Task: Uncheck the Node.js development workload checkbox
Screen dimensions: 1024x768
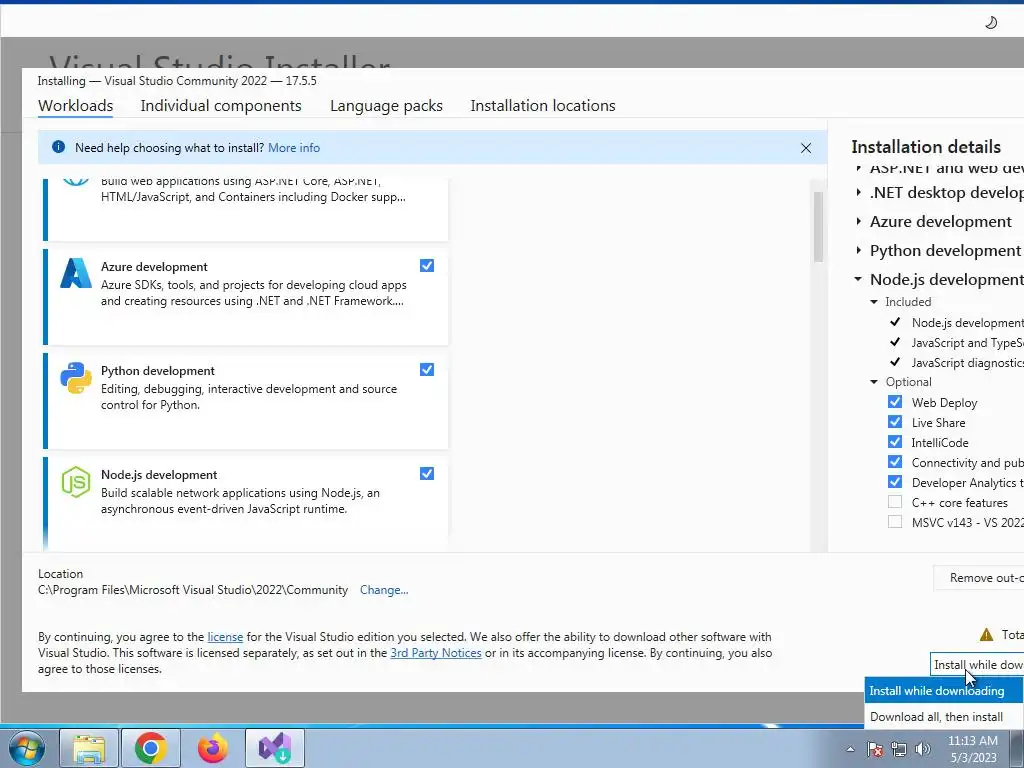Action: coord(427,473)
